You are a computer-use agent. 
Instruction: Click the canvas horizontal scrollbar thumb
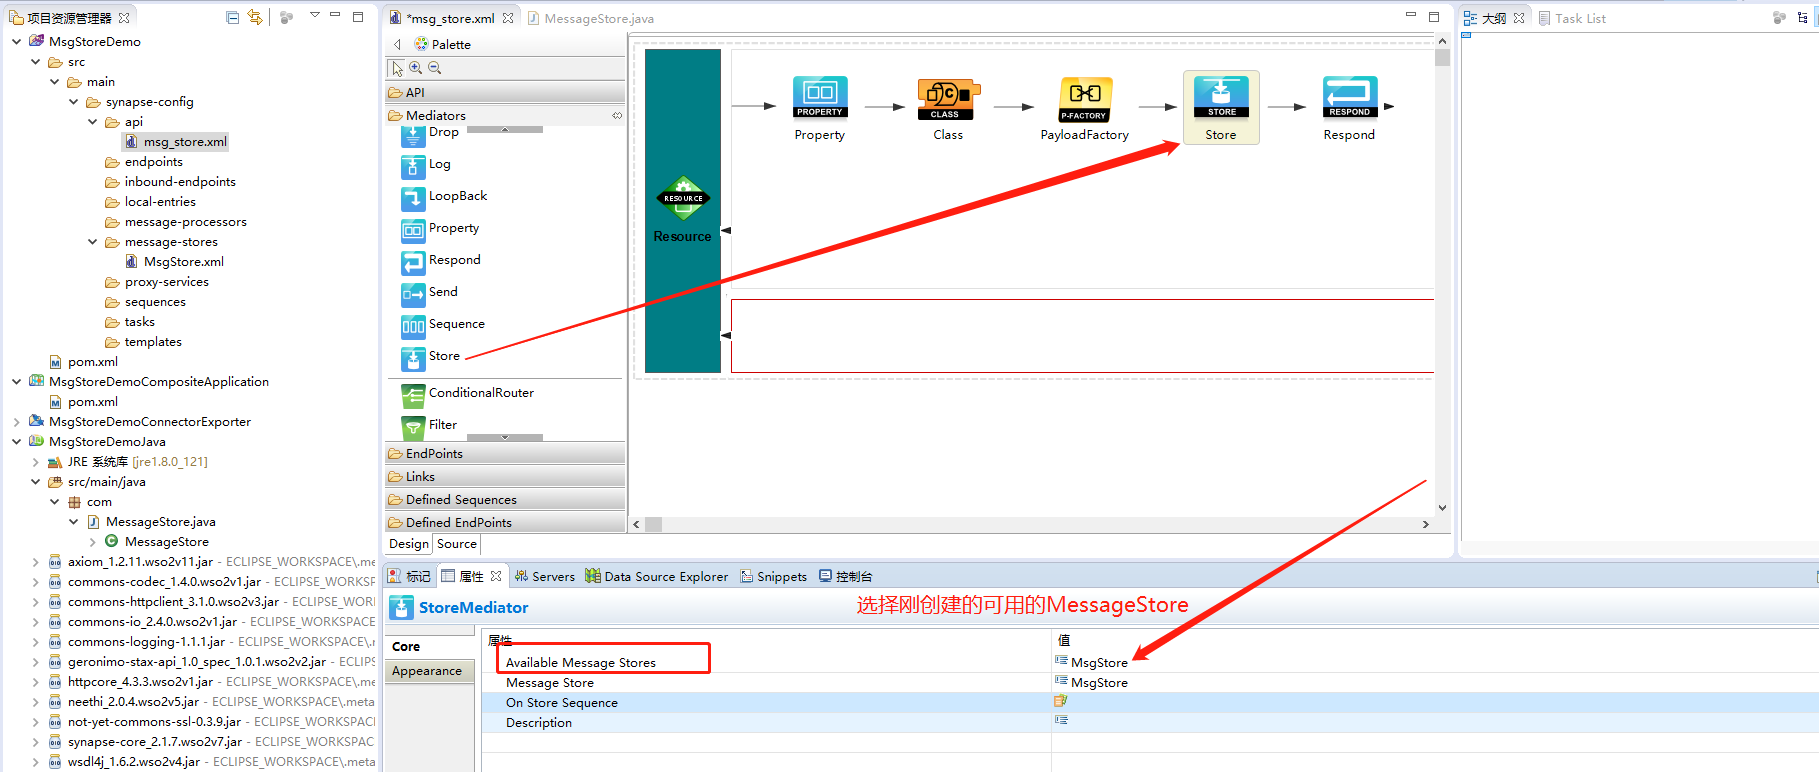(x=653, y=524)
